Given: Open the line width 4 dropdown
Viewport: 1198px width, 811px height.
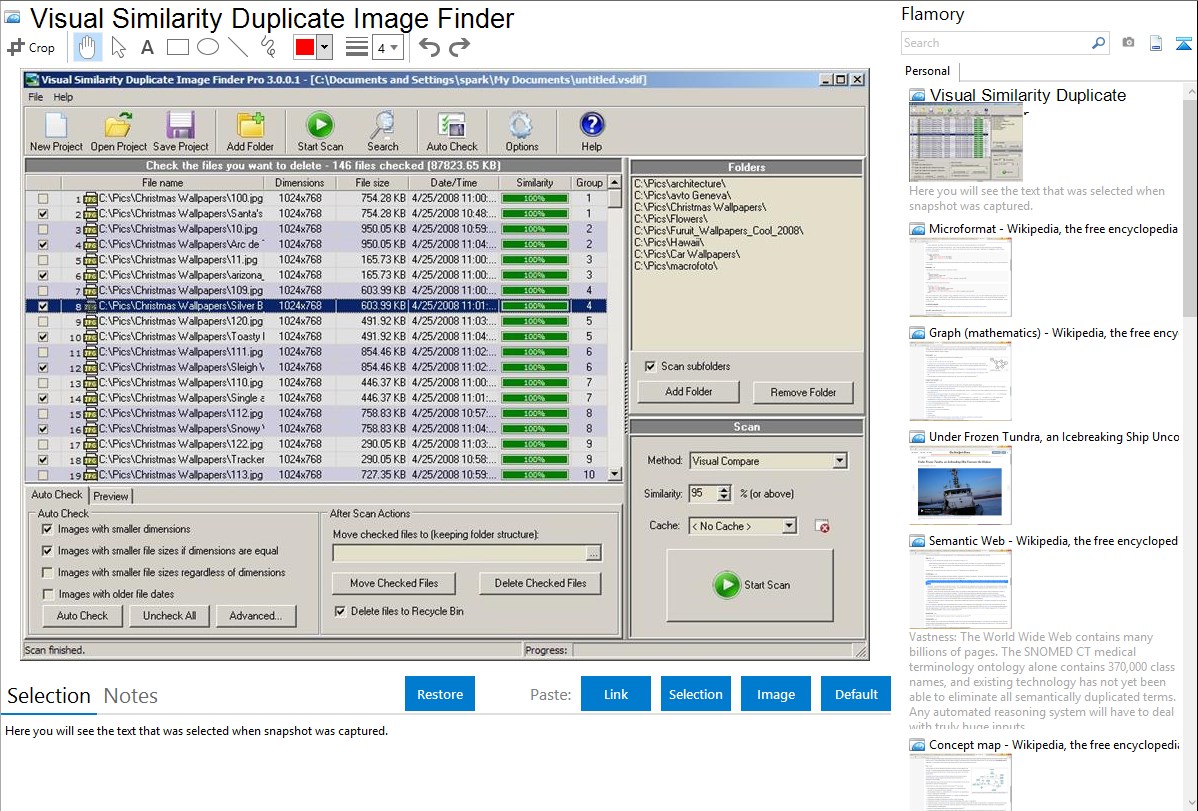Looking at the screenshot, I should click(388, 48).
